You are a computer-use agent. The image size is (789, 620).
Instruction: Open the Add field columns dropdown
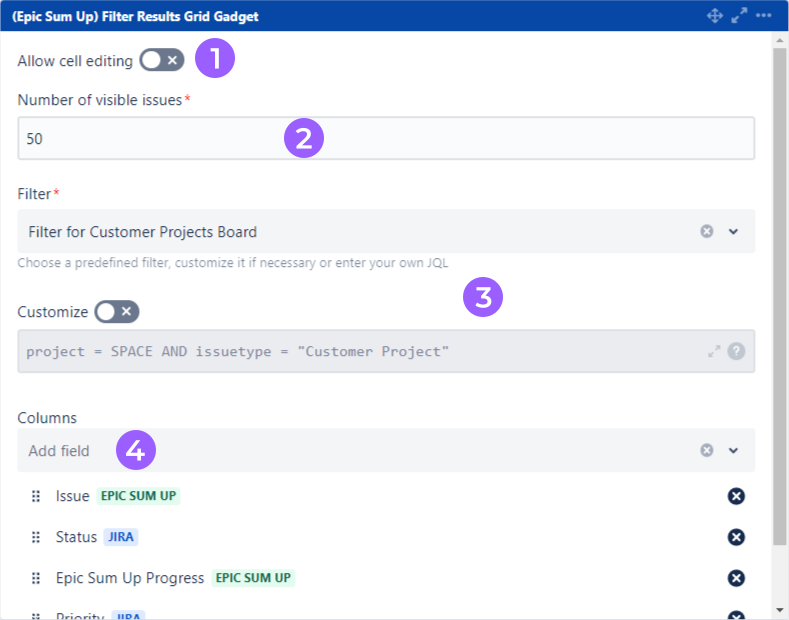(x=350, y=451)
